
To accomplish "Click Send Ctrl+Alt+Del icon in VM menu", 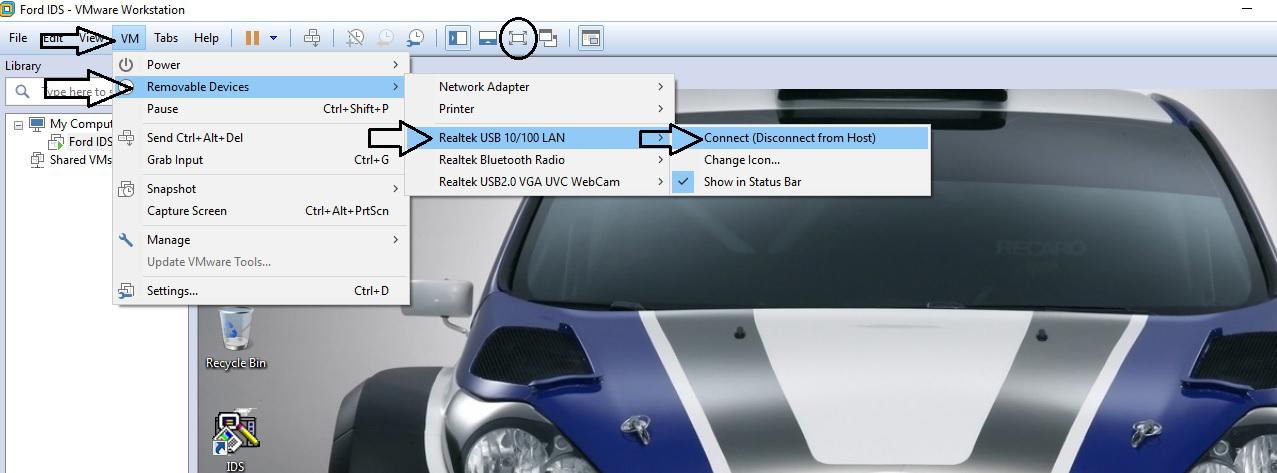I will [127, 138].
